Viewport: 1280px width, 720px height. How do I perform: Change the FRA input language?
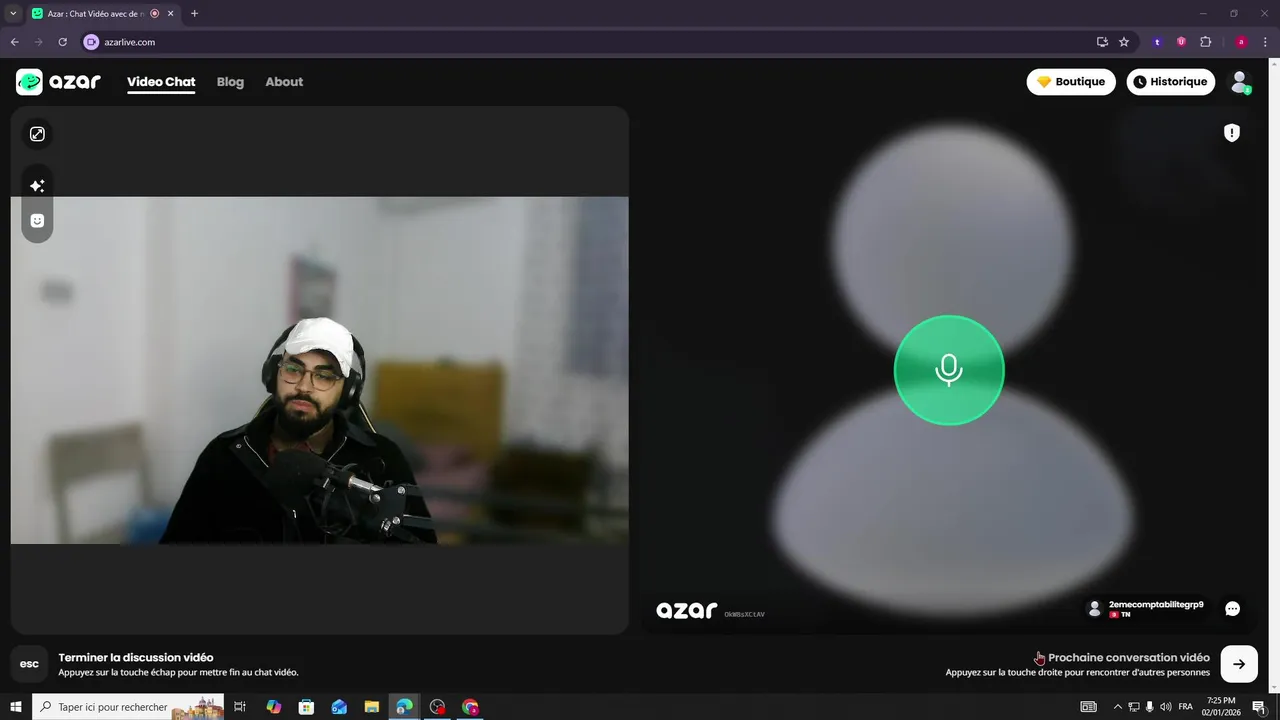point(1186,707)
